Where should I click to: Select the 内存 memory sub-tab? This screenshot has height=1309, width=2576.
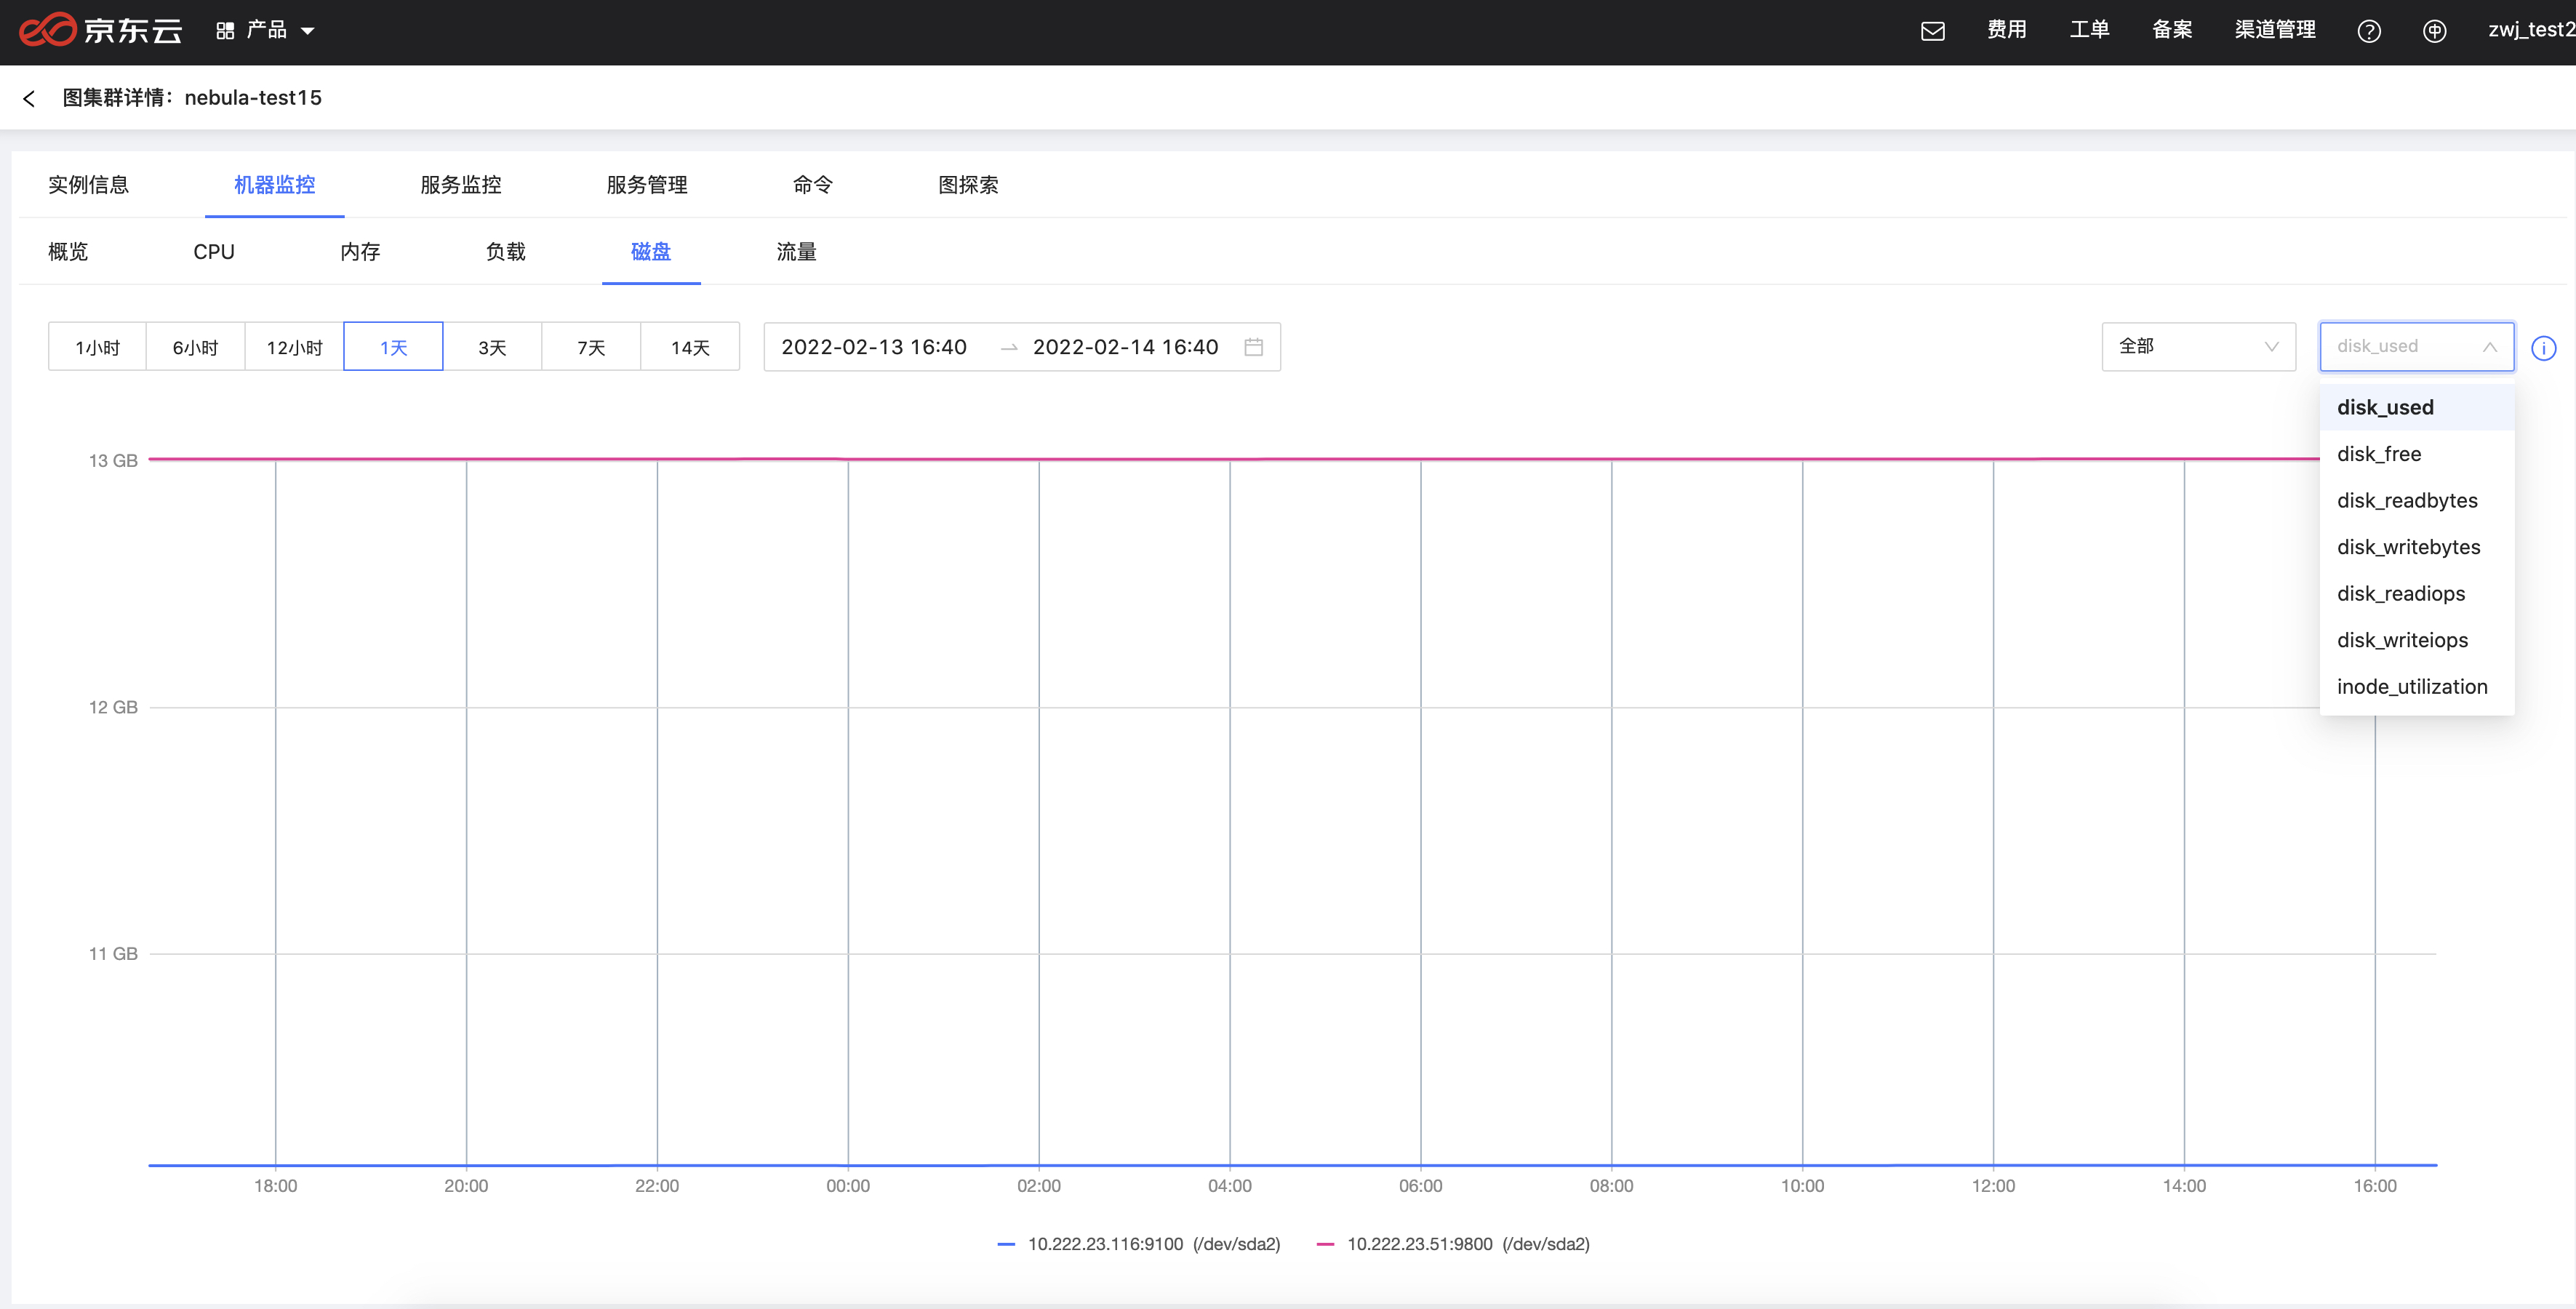tap(360, 252)
